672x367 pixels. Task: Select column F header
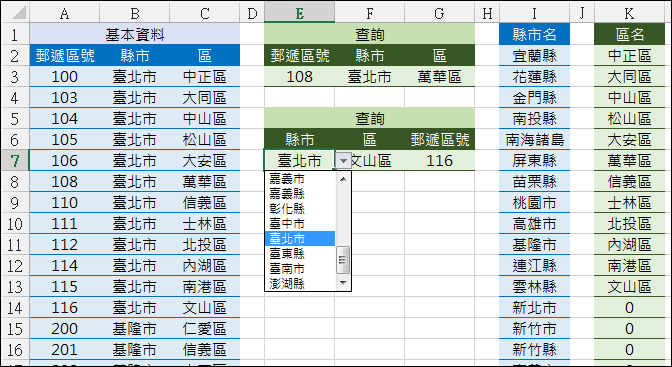pos(369,13)
